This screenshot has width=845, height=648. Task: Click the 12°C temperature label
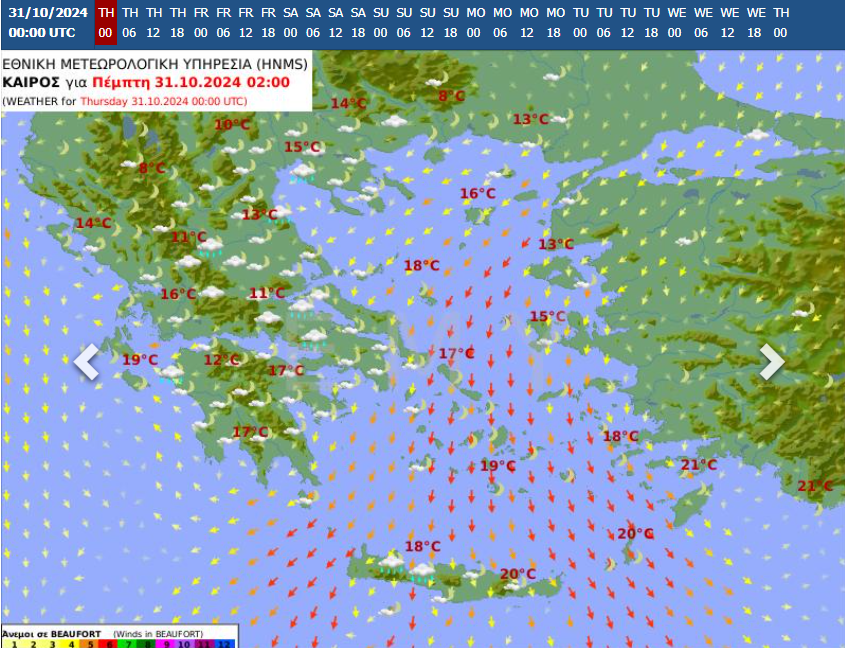(x=221, y=360)
